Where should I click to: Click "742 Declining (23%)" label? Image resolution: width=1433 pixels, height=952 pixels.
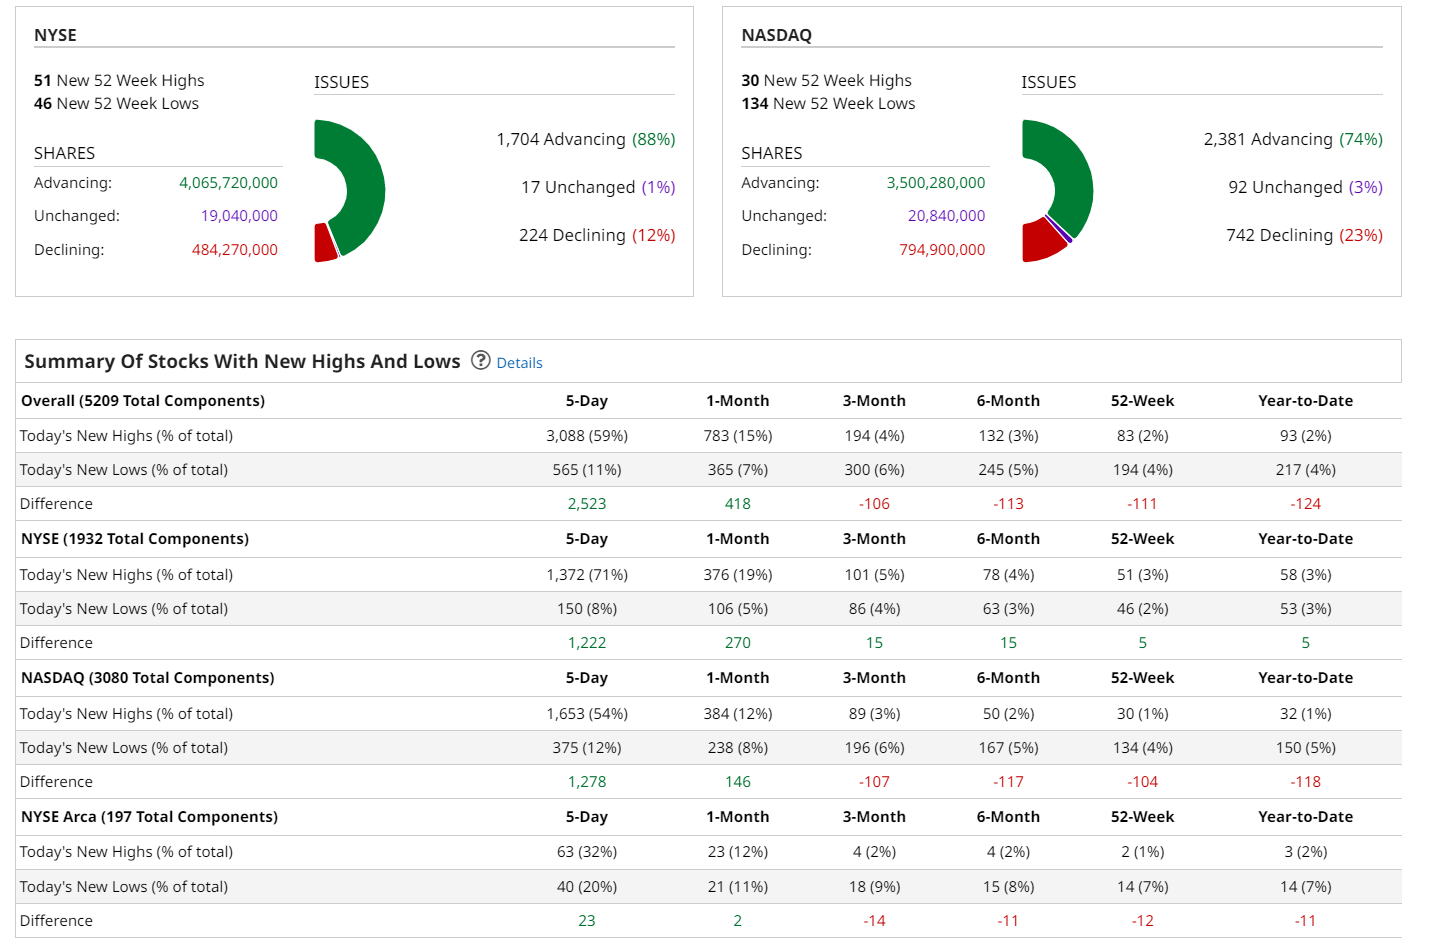(x=1304, y=235)
